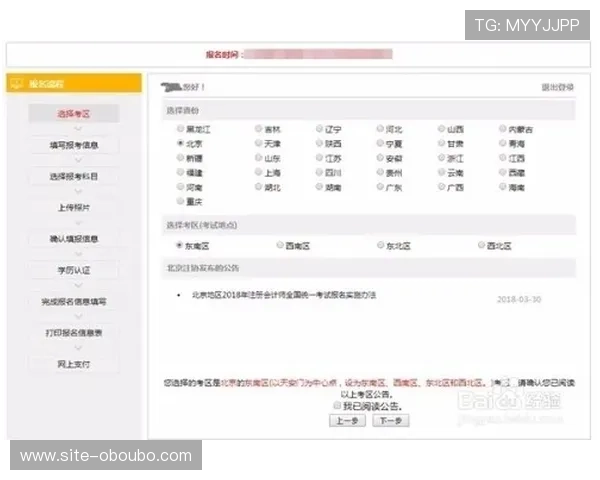Select the 黑龙江 province radio button
Viewport: 600px width, 480px height.
[x=181, y=129]
